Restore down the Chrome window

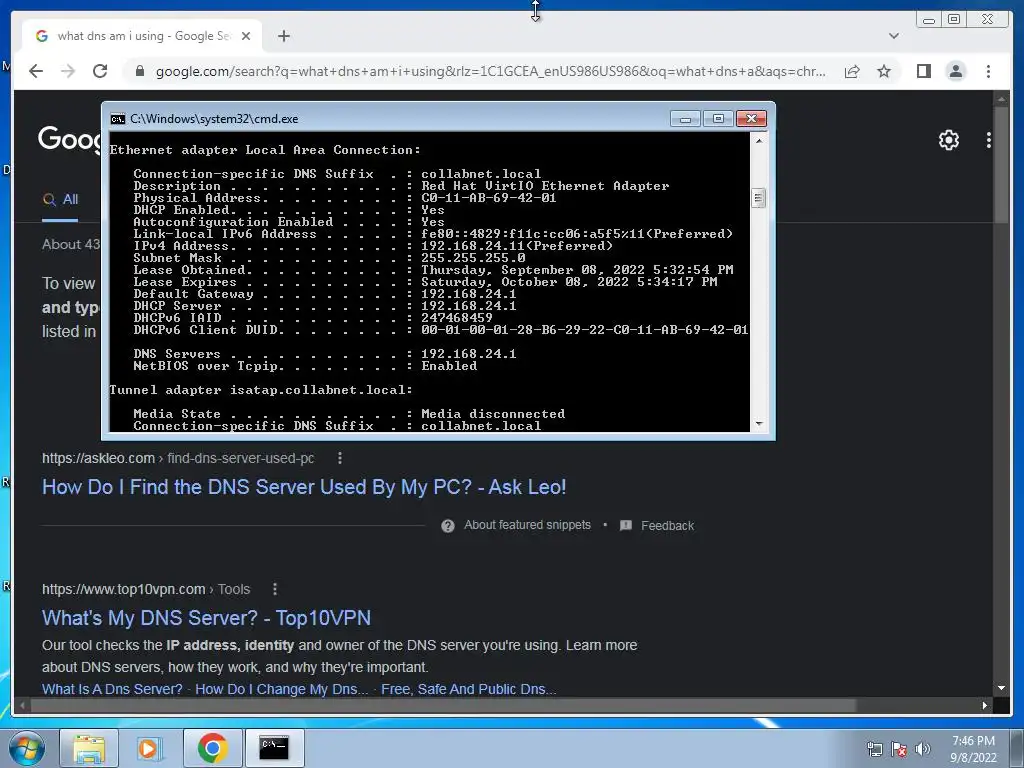(x=954, y=20)
